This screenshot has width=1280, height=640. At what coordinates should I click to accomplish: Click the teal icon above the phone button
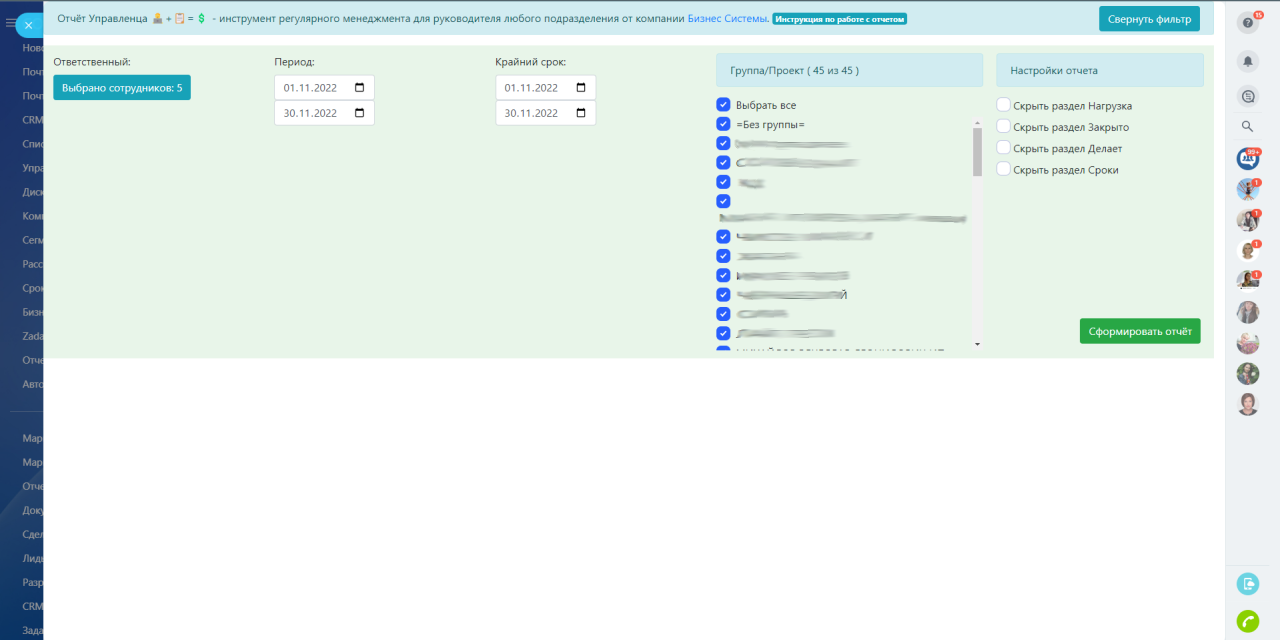click(1248, 584)
